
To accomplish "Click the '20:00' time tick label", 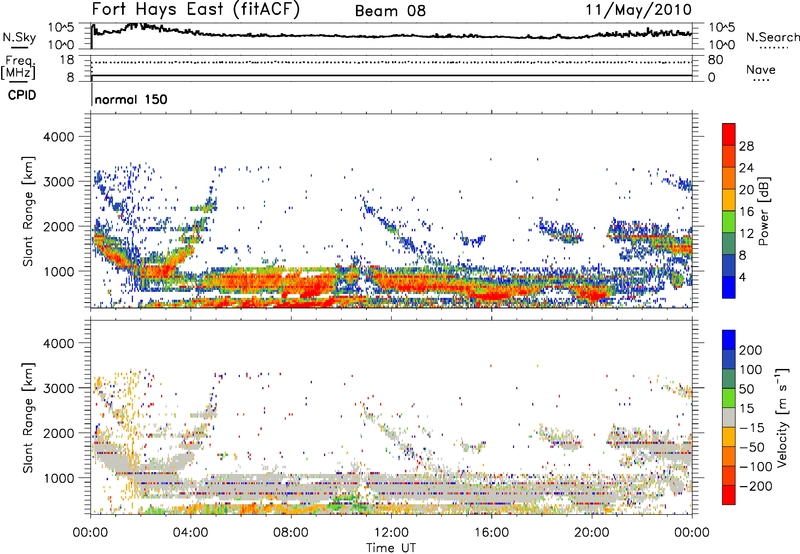I will coord(592,533).
